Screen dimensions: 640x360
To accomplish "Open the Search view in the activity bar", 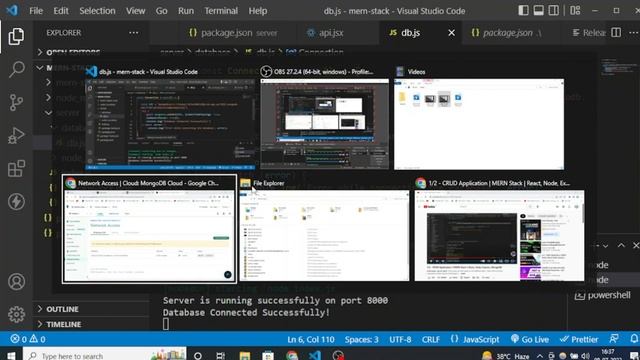I will pyautogui.click(x=16, y=69).
